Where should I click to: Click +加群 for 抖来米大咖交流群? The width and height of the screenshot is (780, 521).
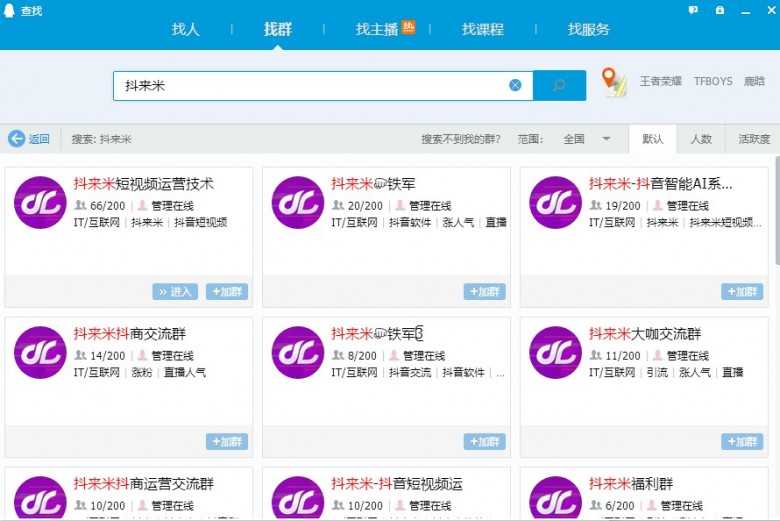point(742,441)
